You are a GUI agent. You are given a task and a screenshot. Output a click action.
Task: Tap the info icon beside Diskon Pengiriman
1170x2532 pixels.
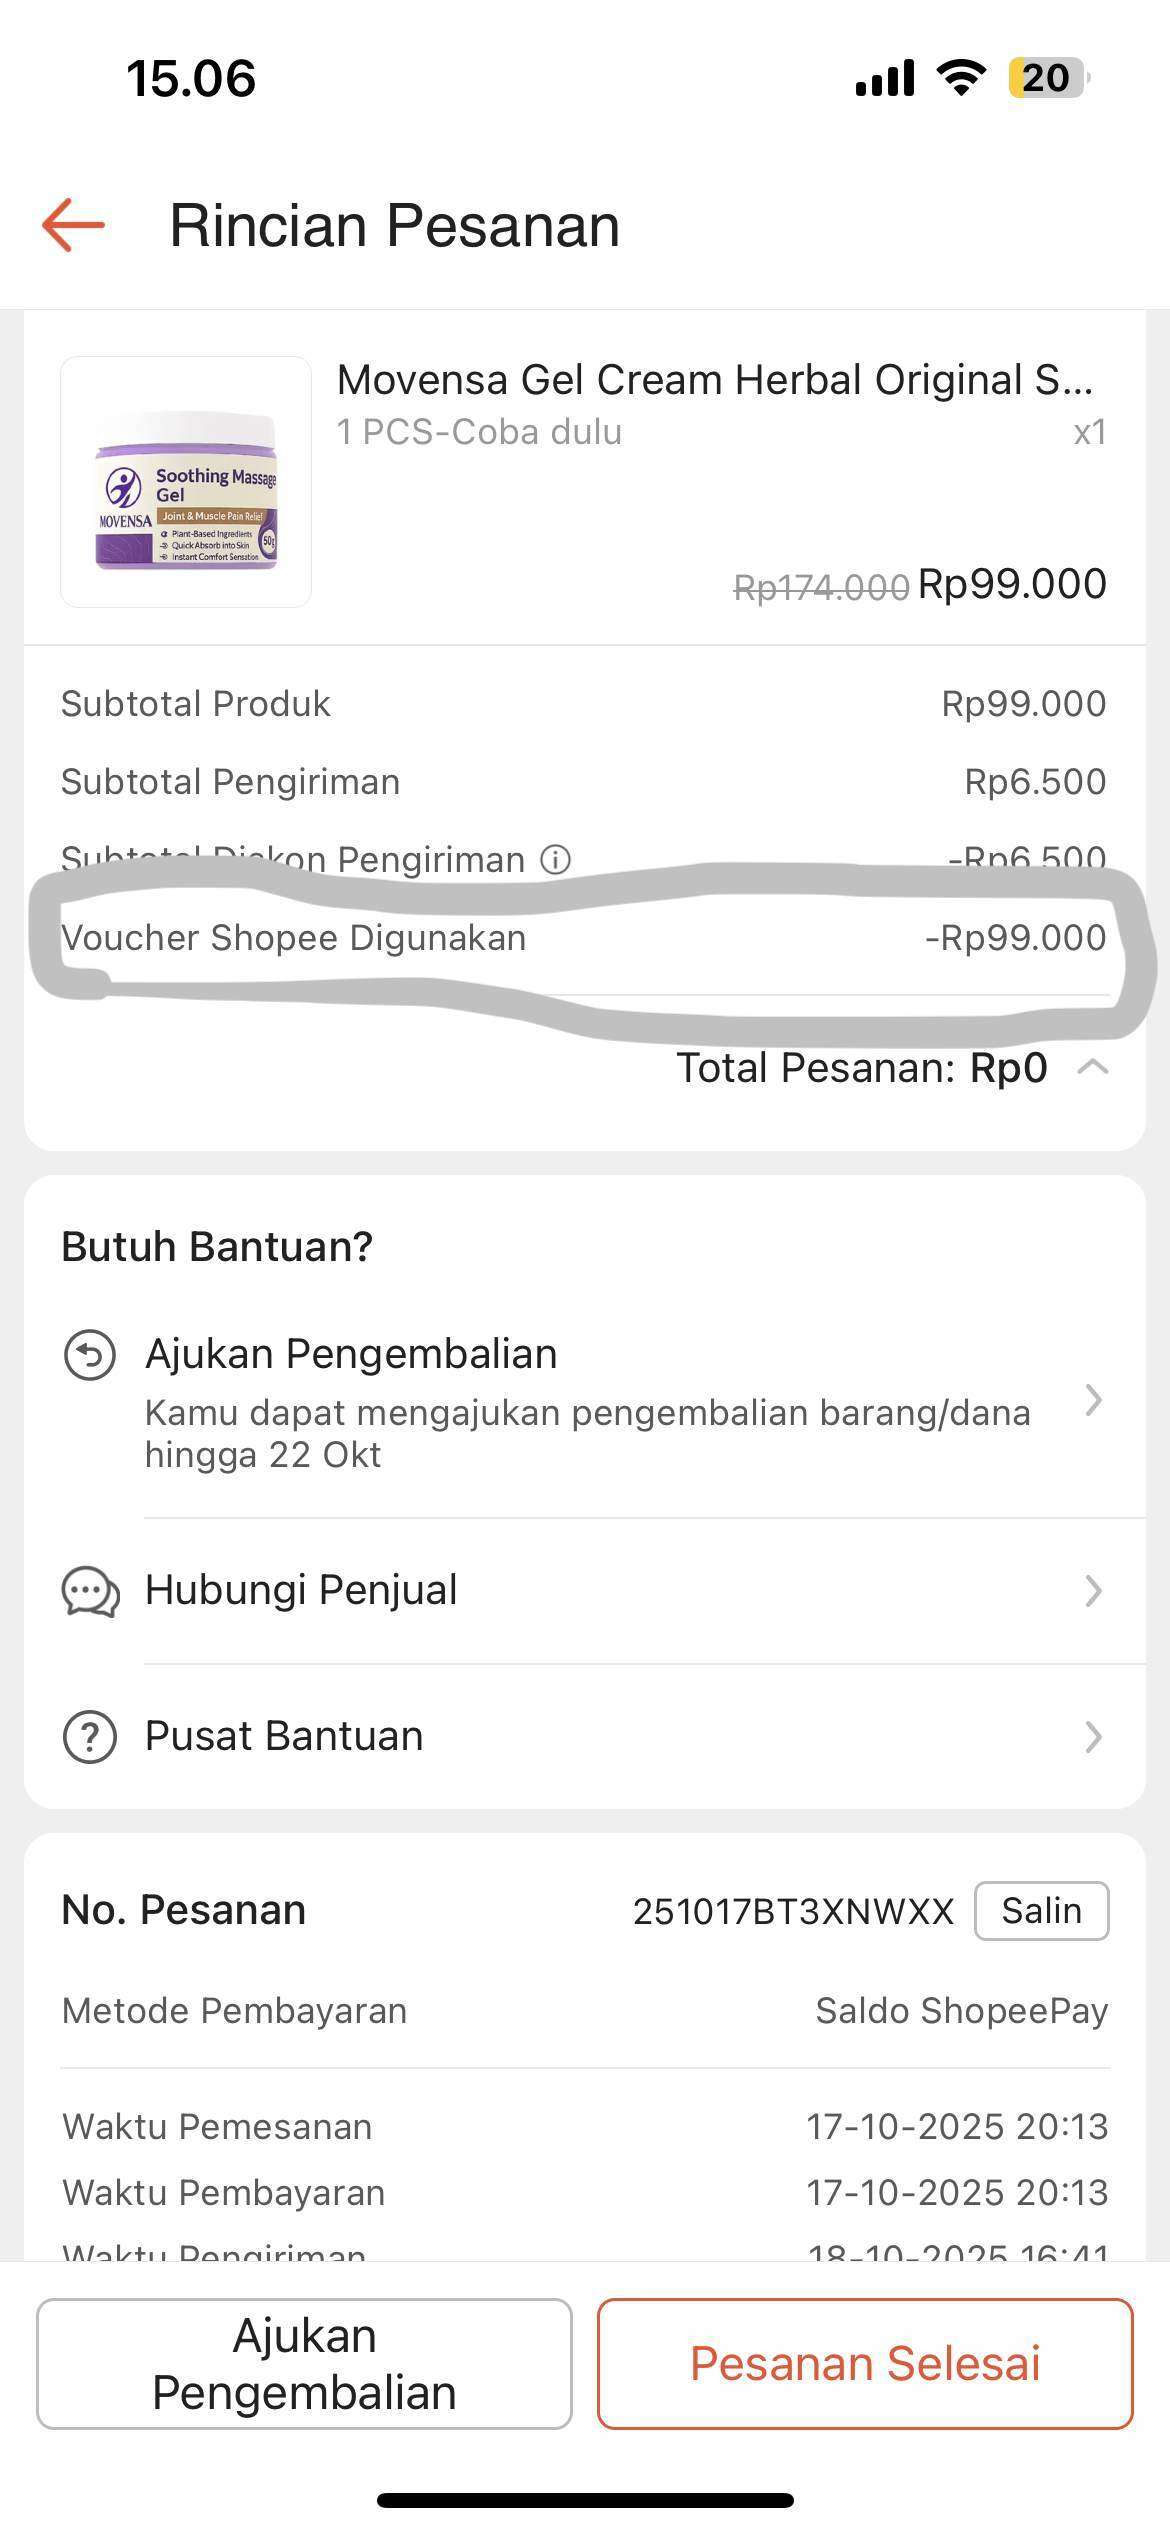click(x=555, y=859)
